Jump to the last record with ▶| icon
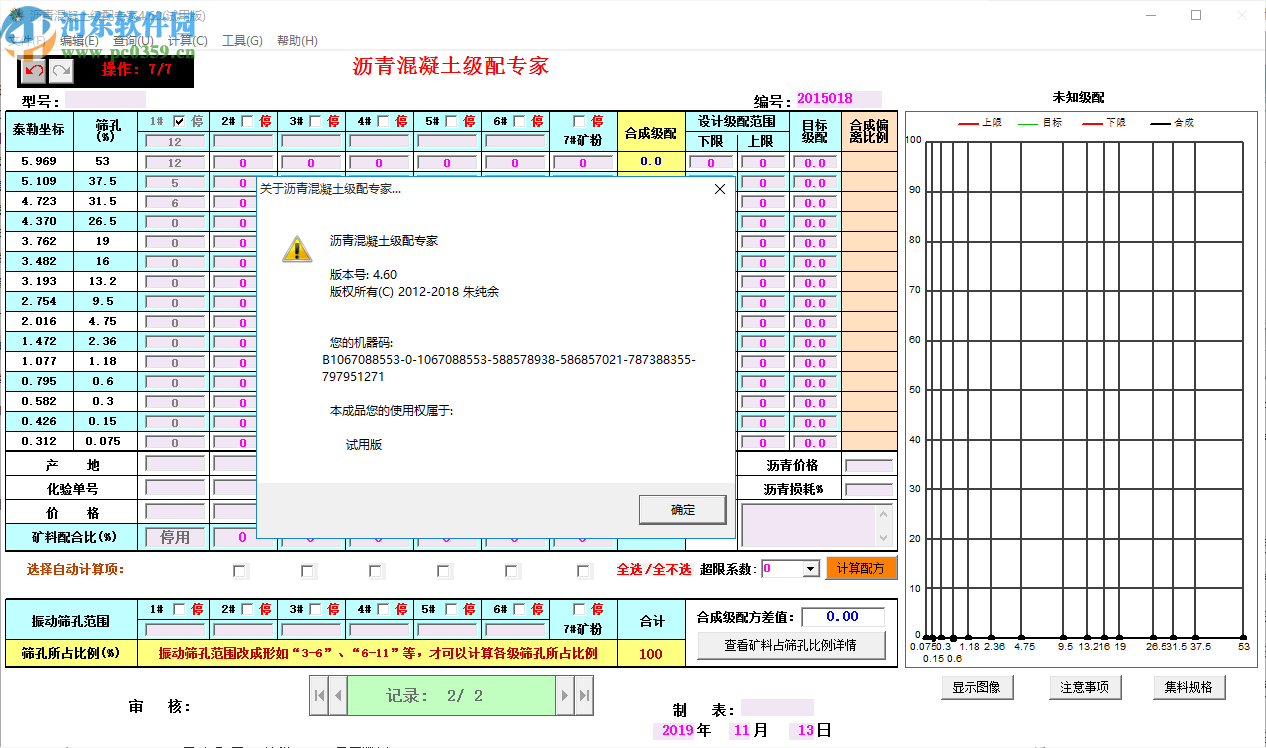 [x=585, y=695]
